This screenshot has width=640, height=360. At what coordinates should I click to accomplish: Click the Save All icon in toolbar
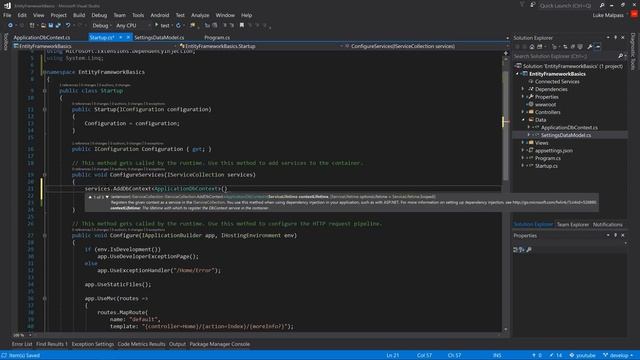tap(58, 25)
